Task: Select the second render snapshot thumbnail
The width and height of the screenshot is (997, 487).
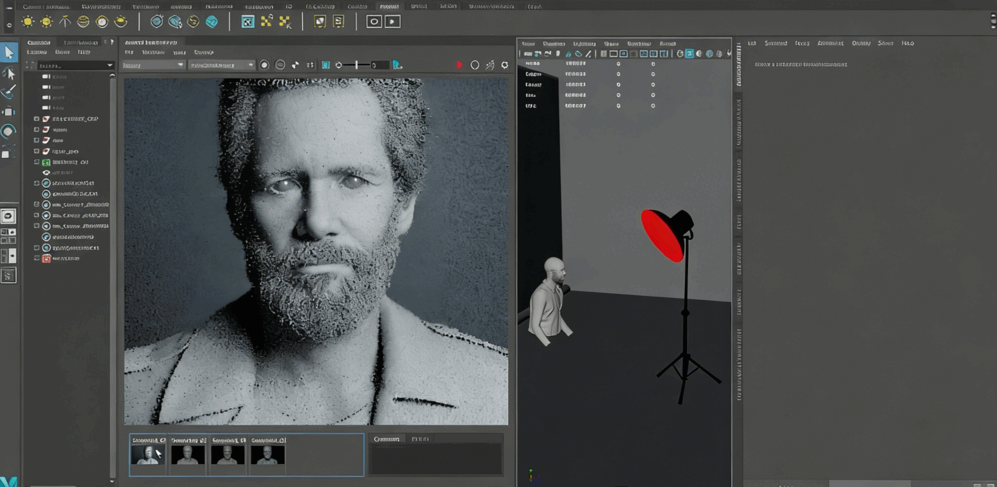Action: tap(188, 455)
